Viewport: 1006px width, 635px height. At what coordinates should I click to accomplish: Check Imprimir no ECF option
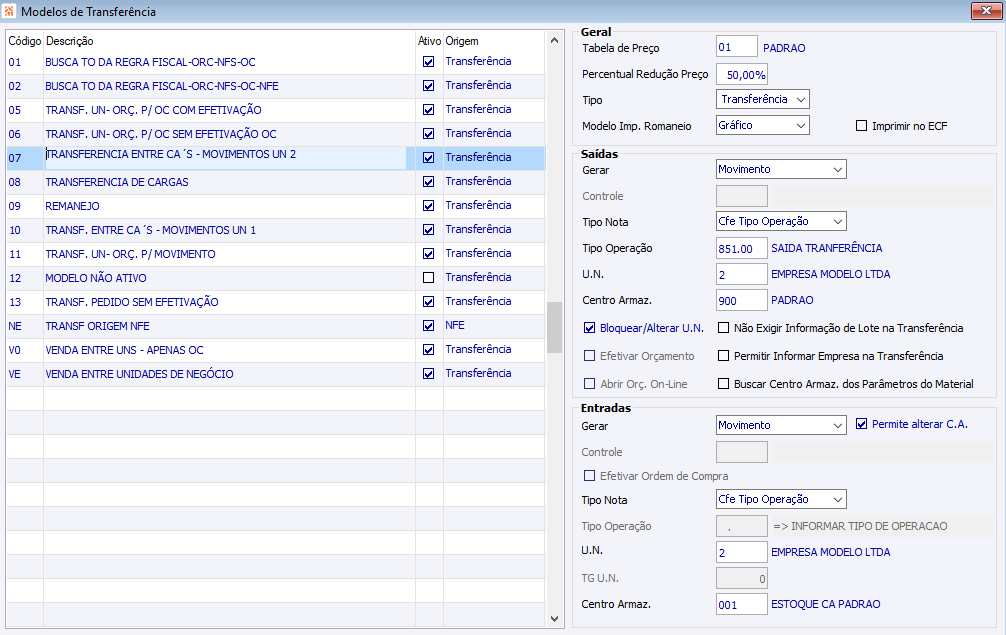(x=862, y=126)
